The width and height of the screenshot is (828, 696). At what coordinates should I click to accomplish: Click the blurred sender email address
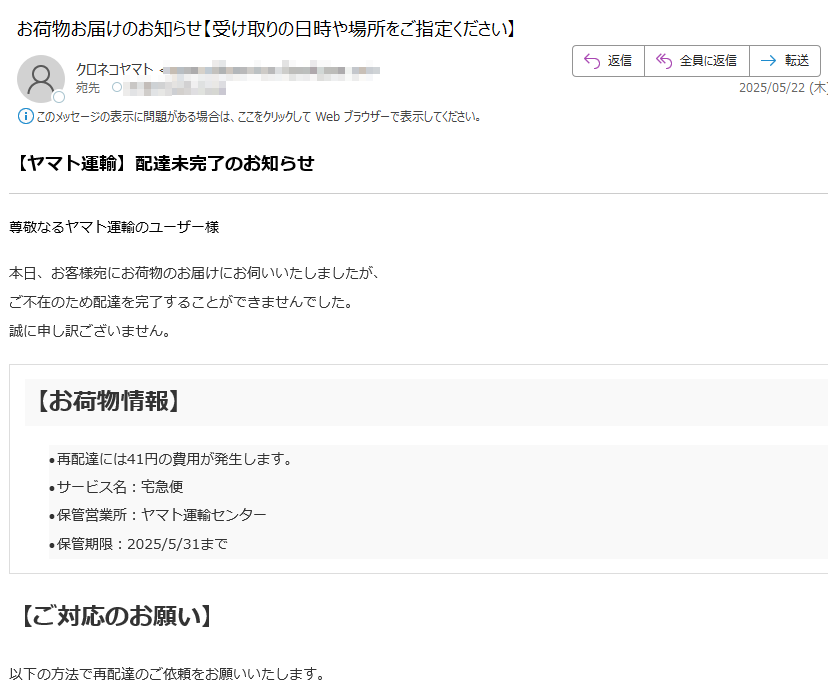[270, 70]
